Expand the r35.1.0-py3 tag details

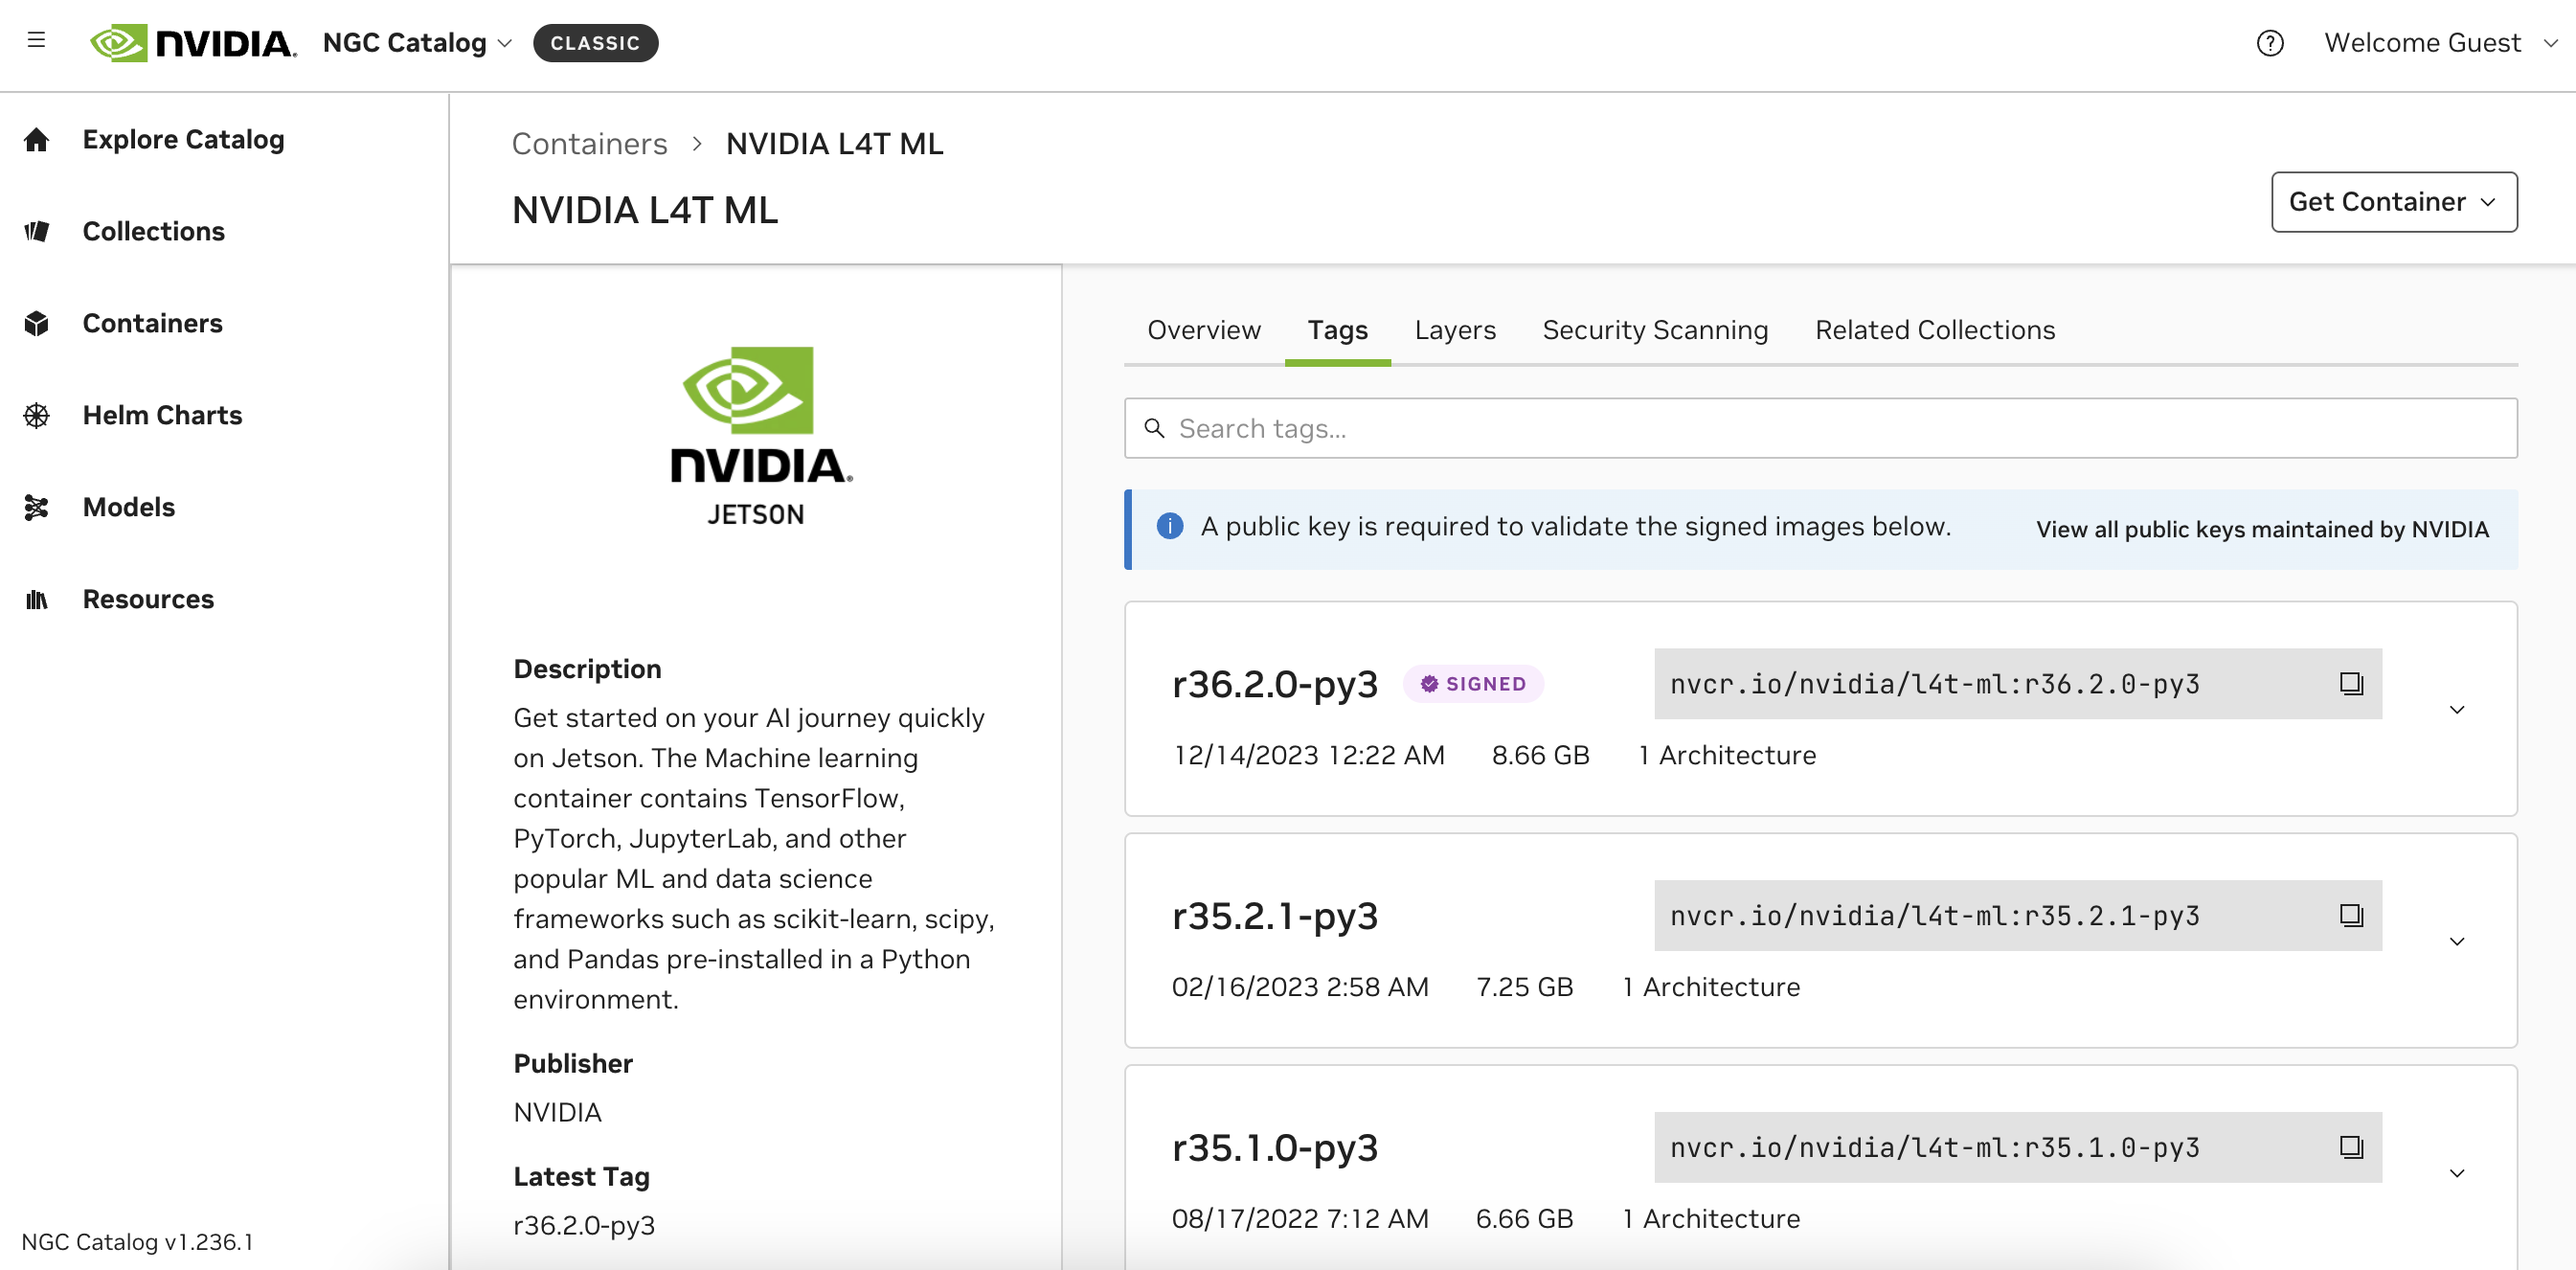2456,1173
